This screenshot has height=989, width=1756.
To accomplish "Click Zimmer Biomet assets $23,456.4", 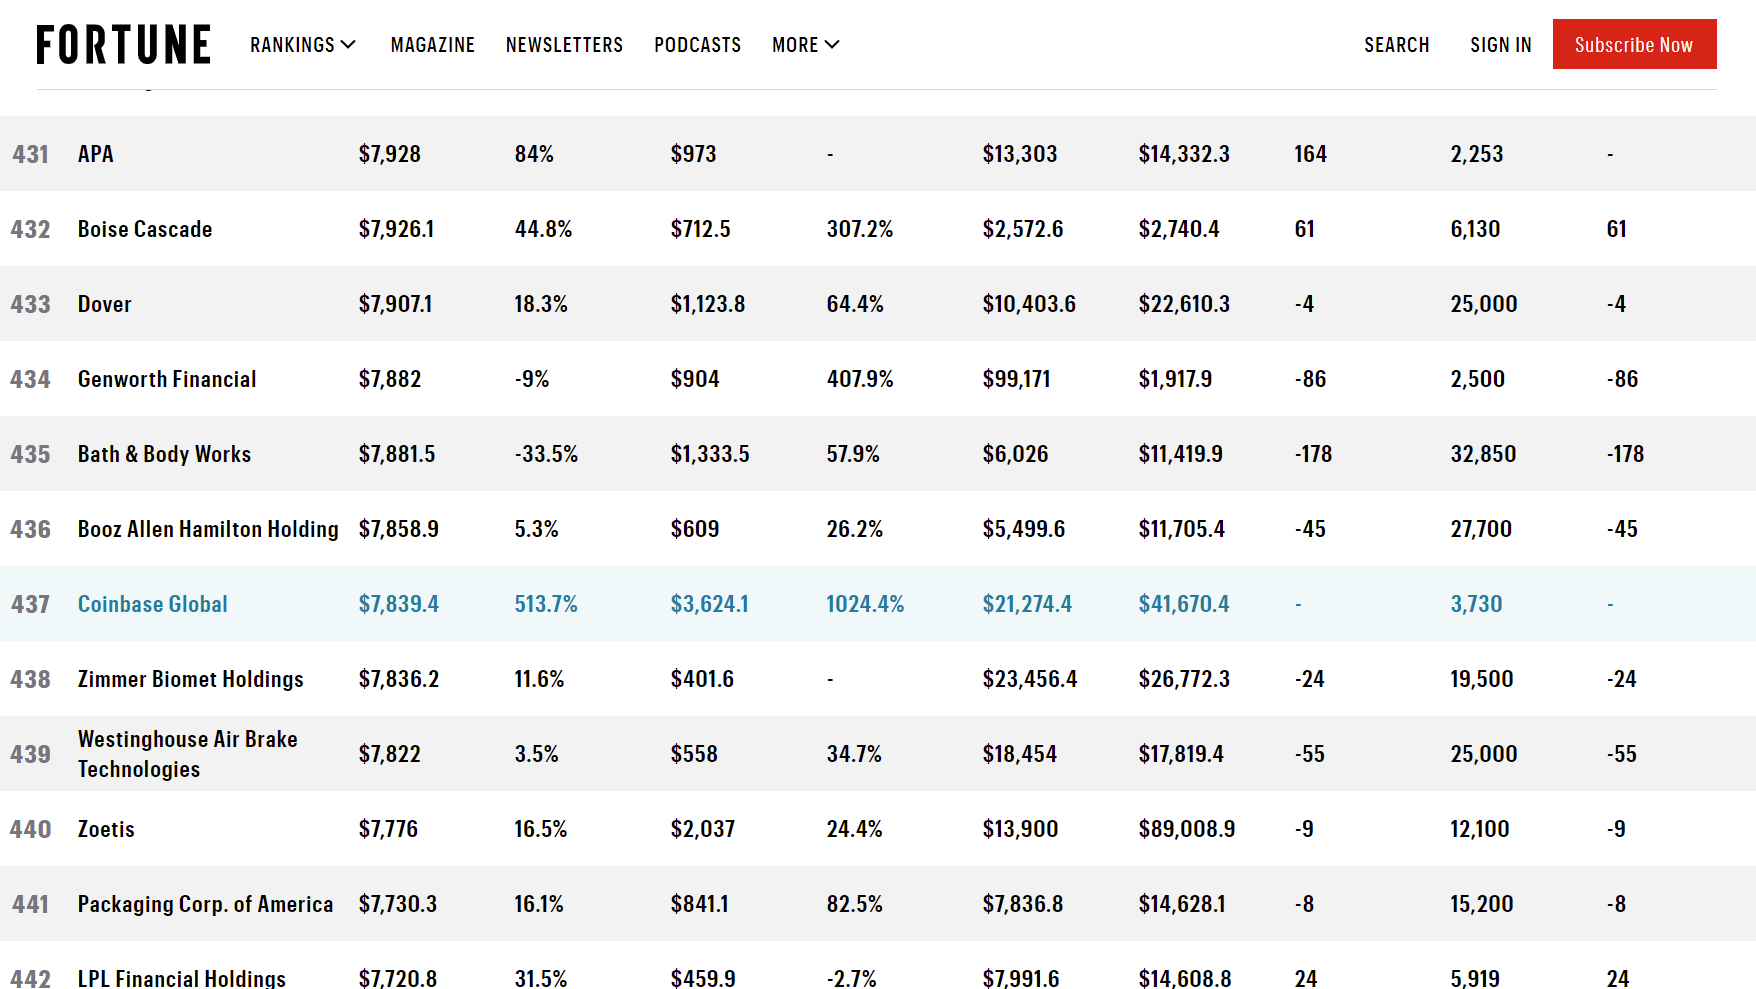I will coord(1030,679).
